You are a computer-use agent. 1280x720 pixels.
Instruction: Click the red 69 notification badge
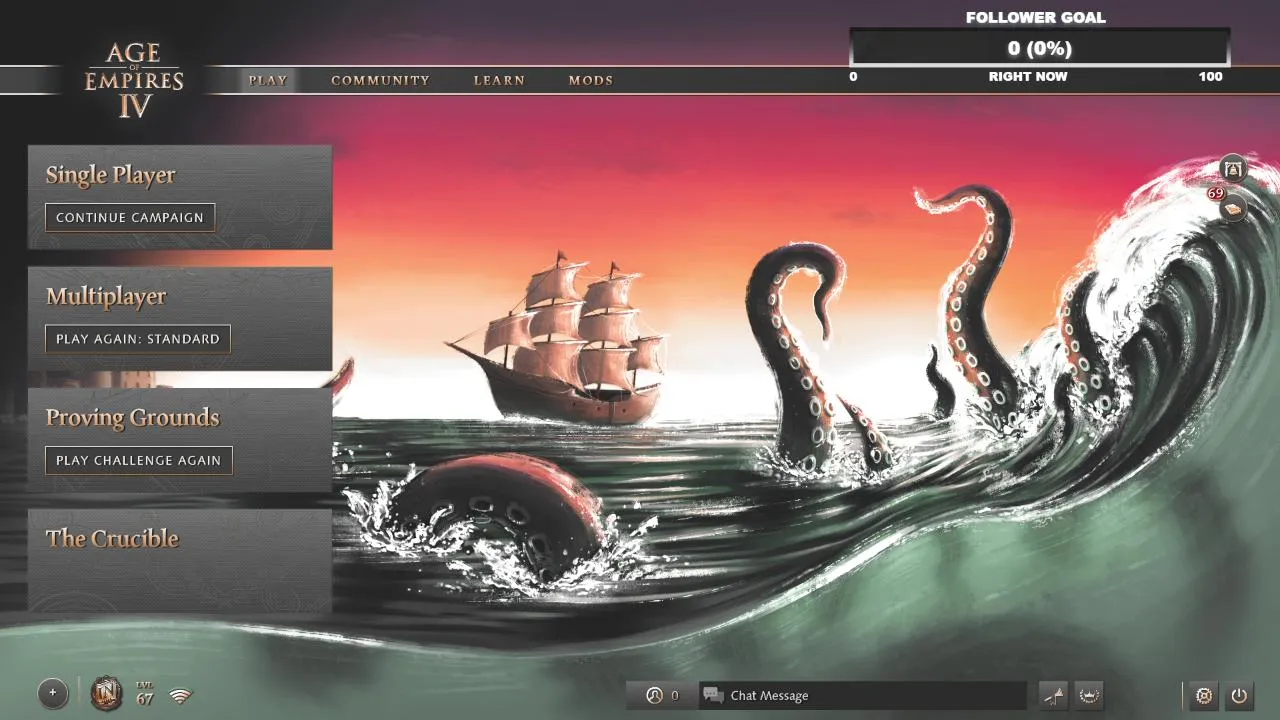(1215, 193)
